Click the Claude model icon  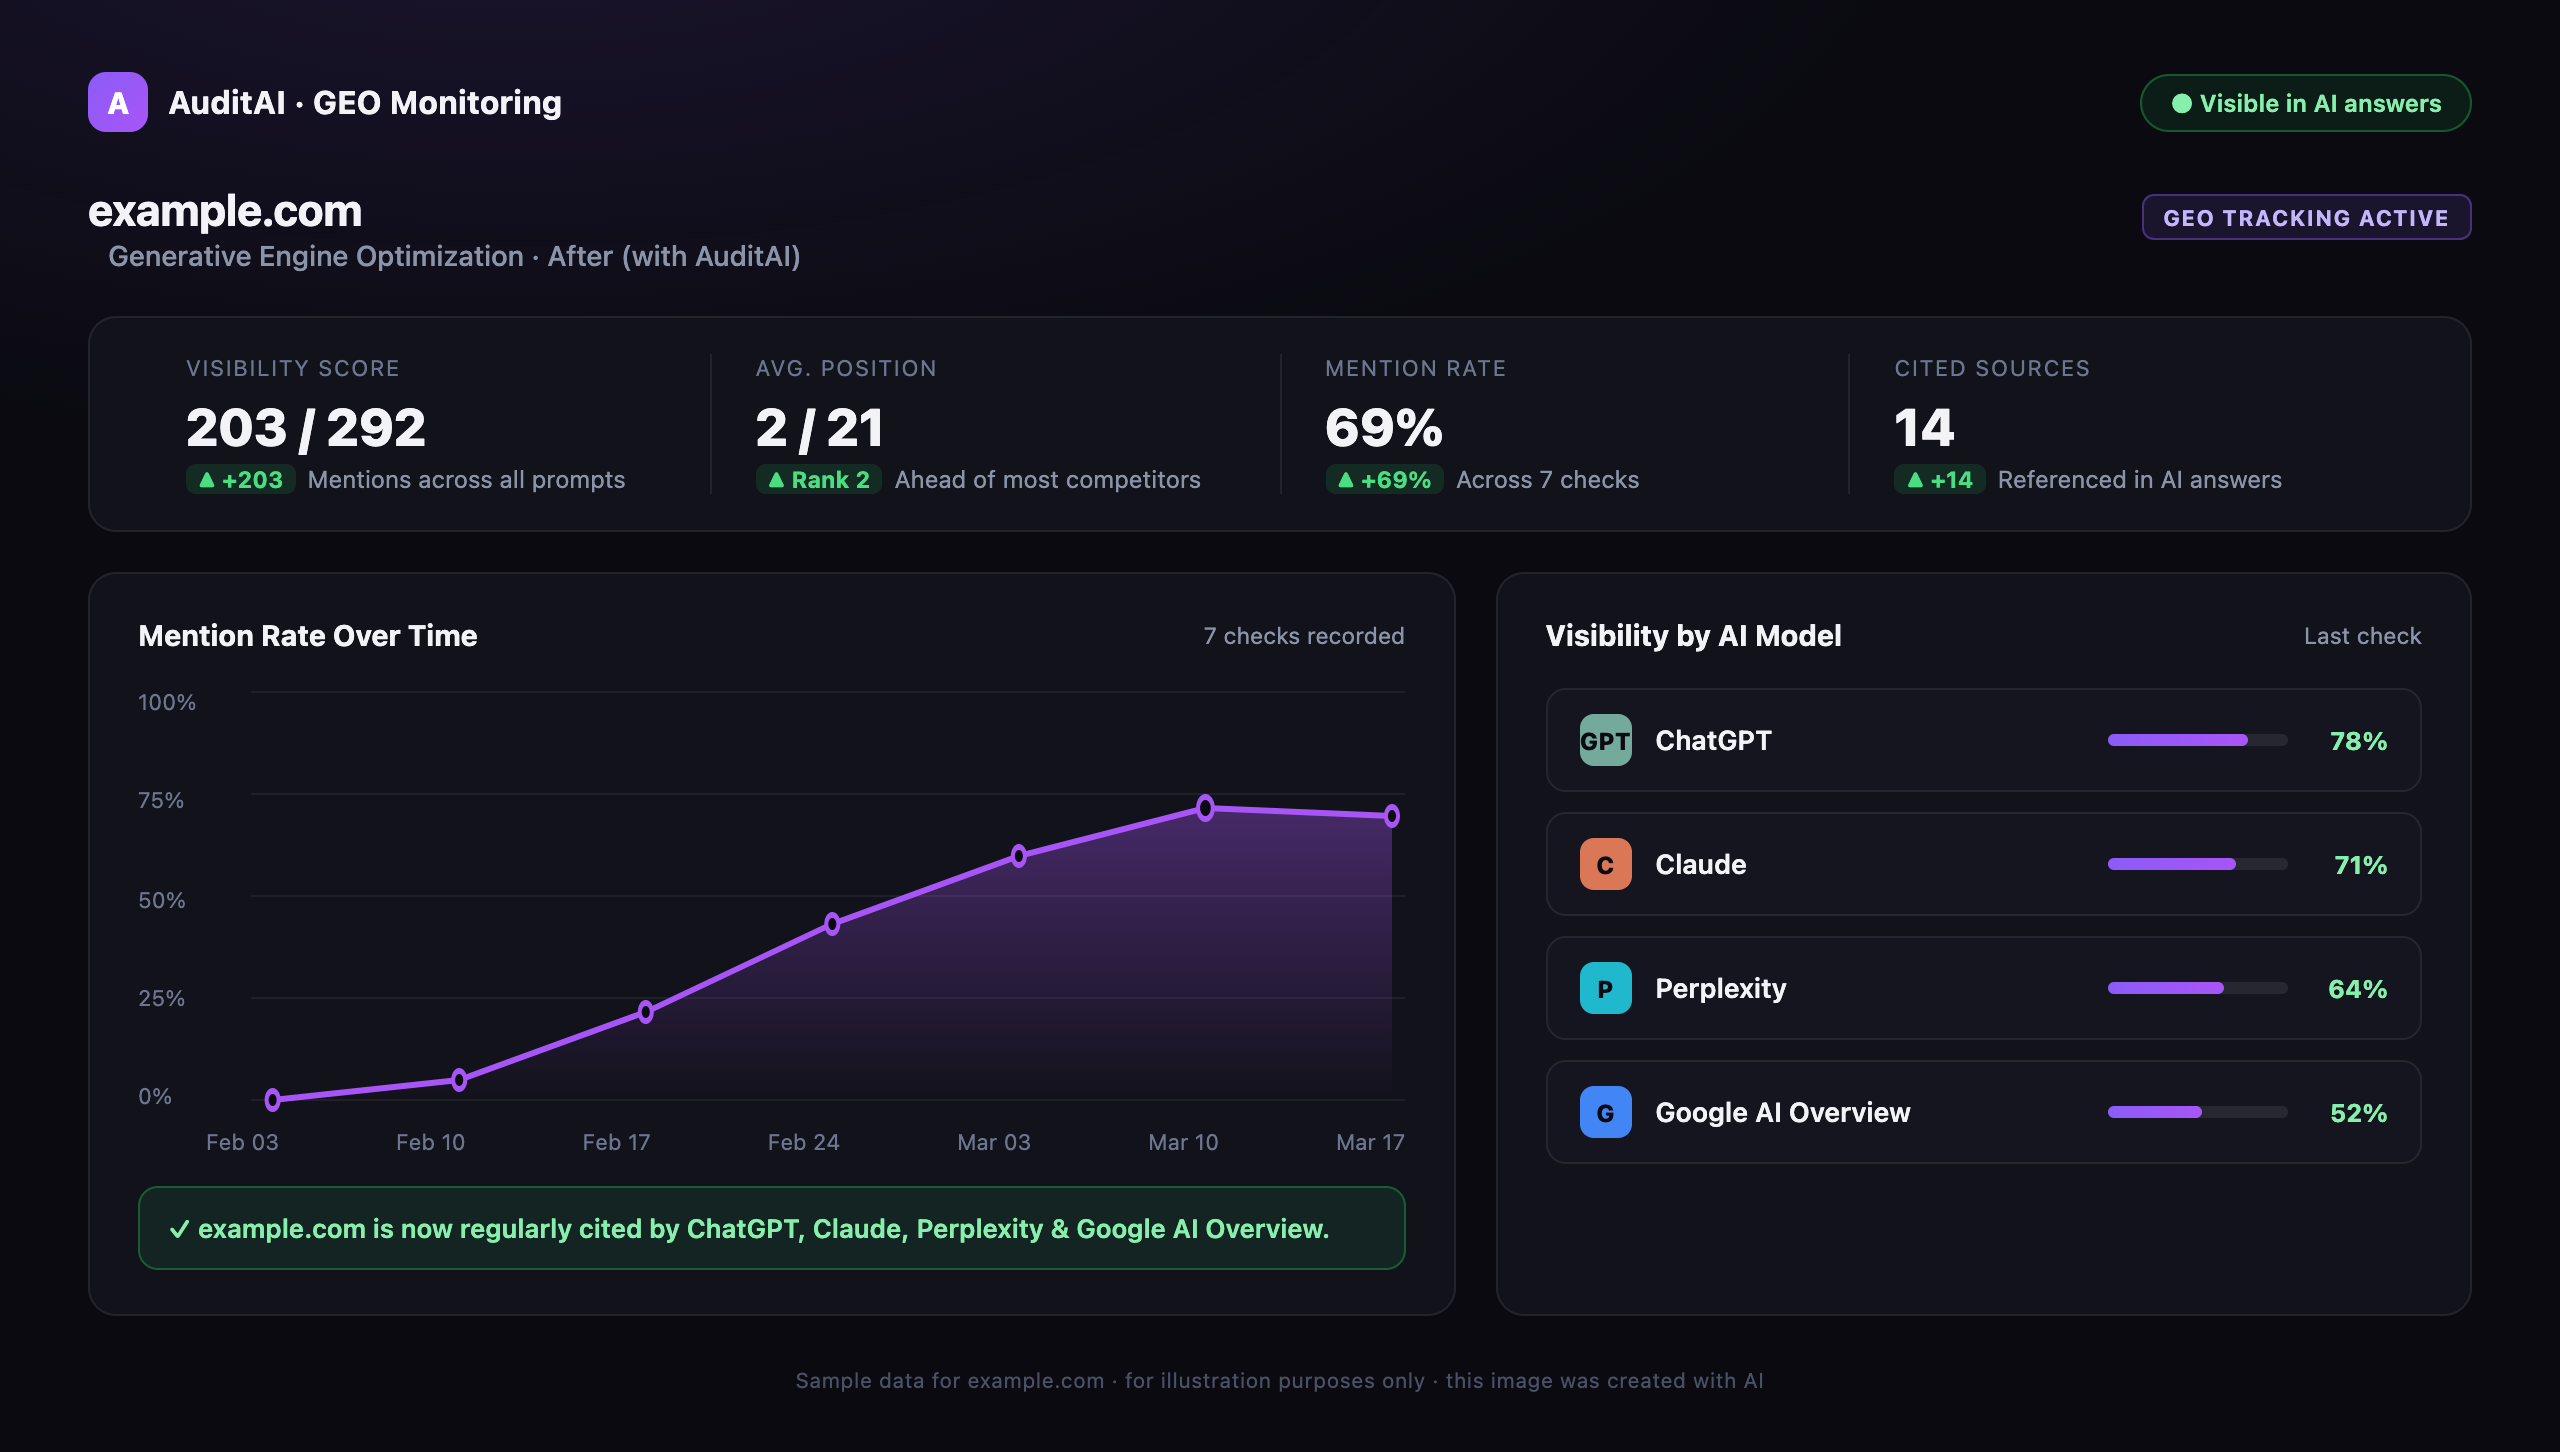pyautogui.click(x=1605, y=864)
